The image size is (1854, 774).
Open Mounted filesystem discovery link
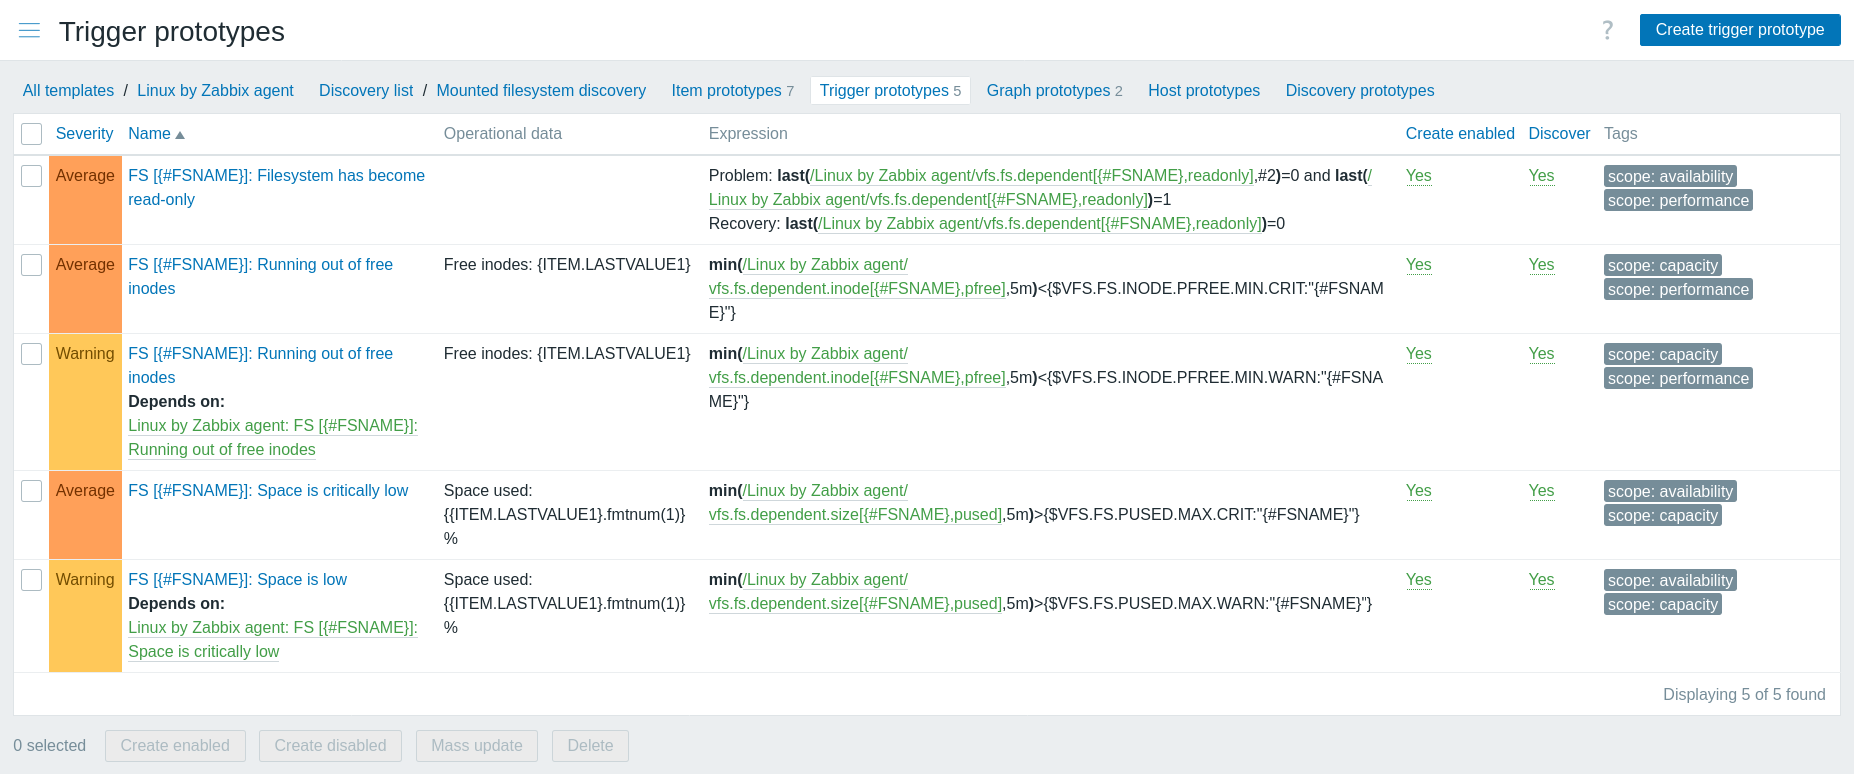[x=541, y=91]
